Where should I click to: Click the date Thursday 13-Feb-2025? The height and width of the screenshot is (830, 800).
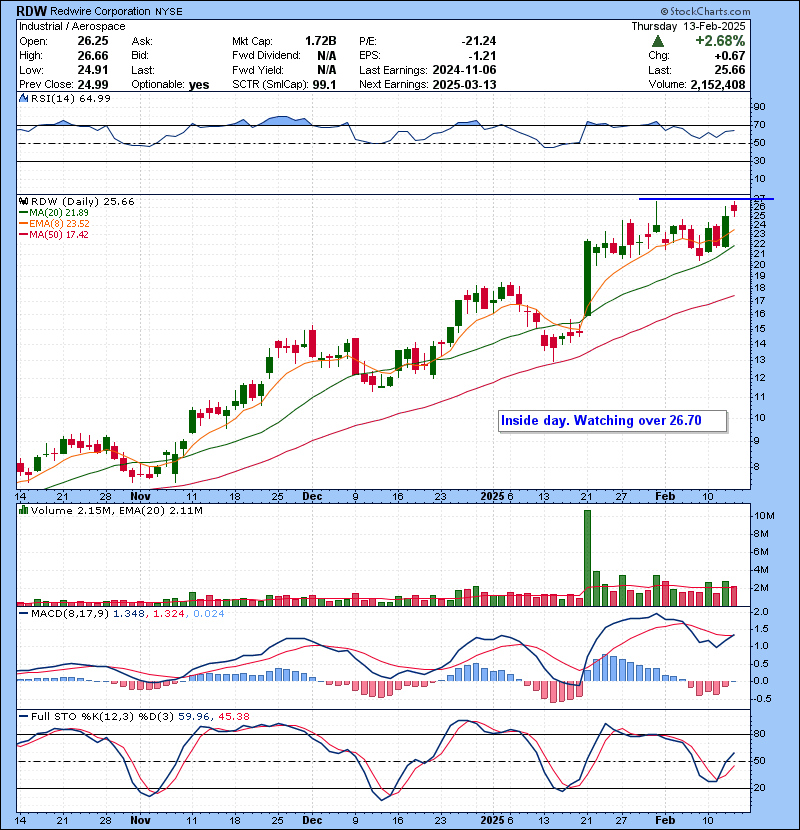688,26
